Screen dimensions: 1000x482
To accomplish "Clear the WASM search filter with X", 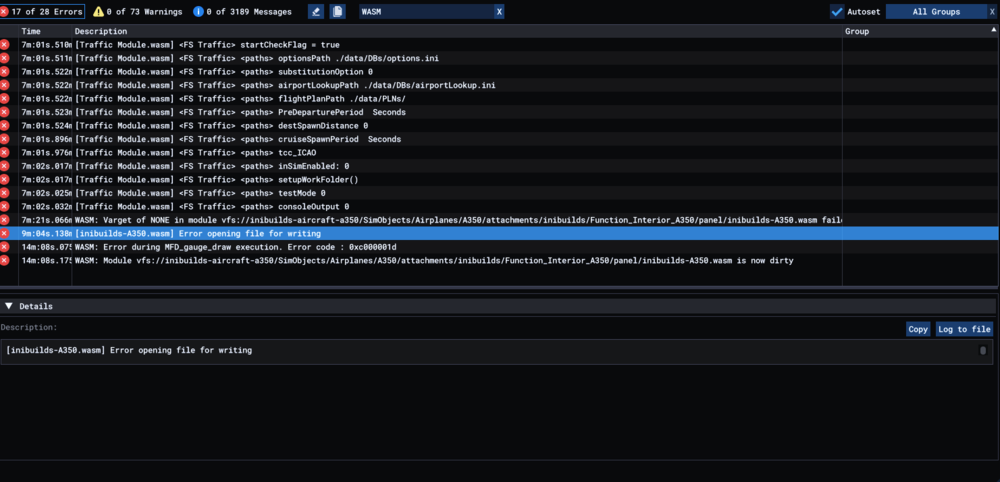I will pyautogui.click(x=499, y=12).
